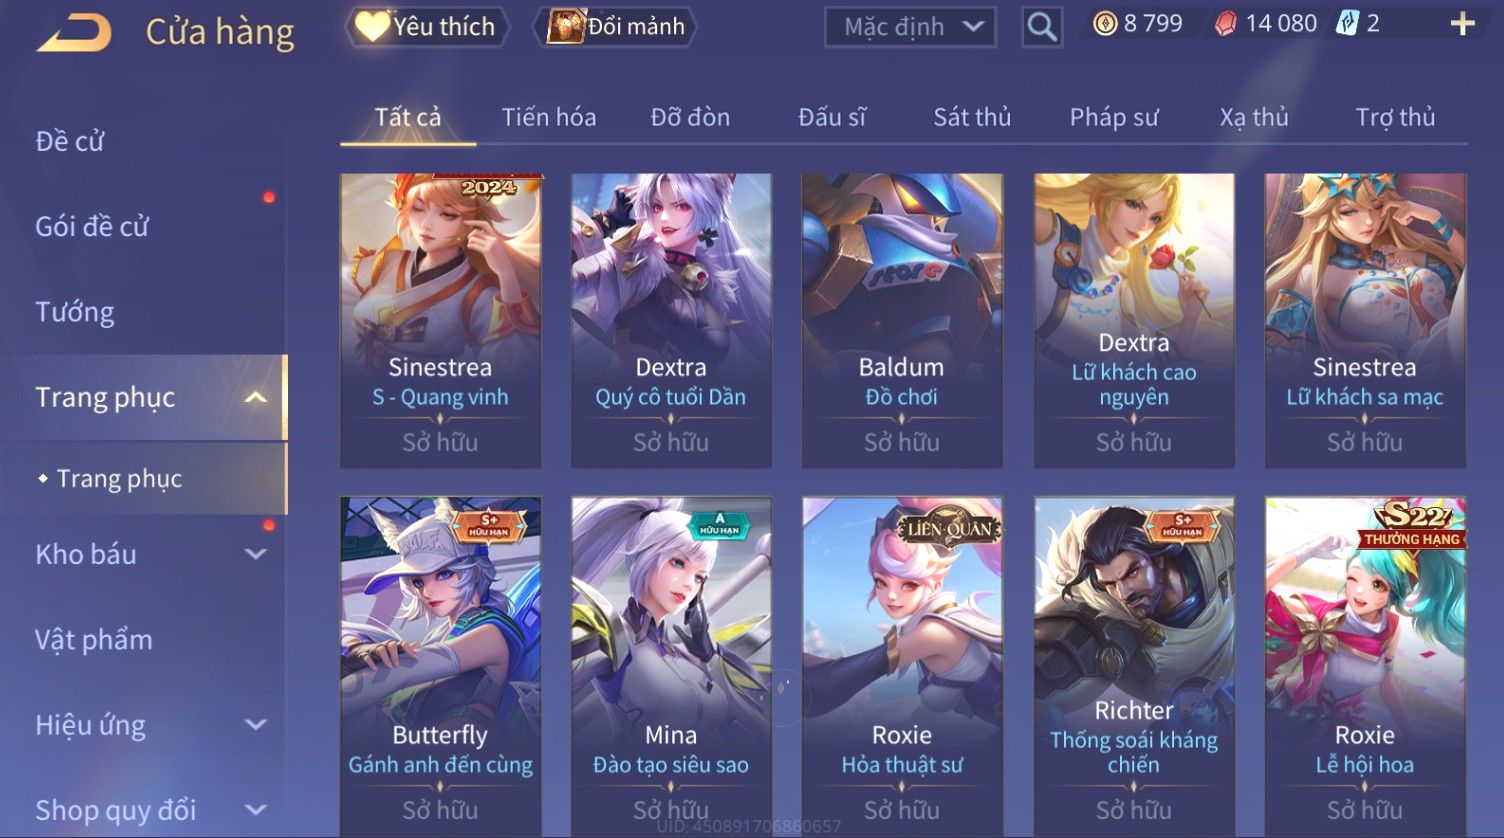Viewport: 1504px width, 838px height.
Task: Tap the red gem currency icon
Action: click(1225, 24)
